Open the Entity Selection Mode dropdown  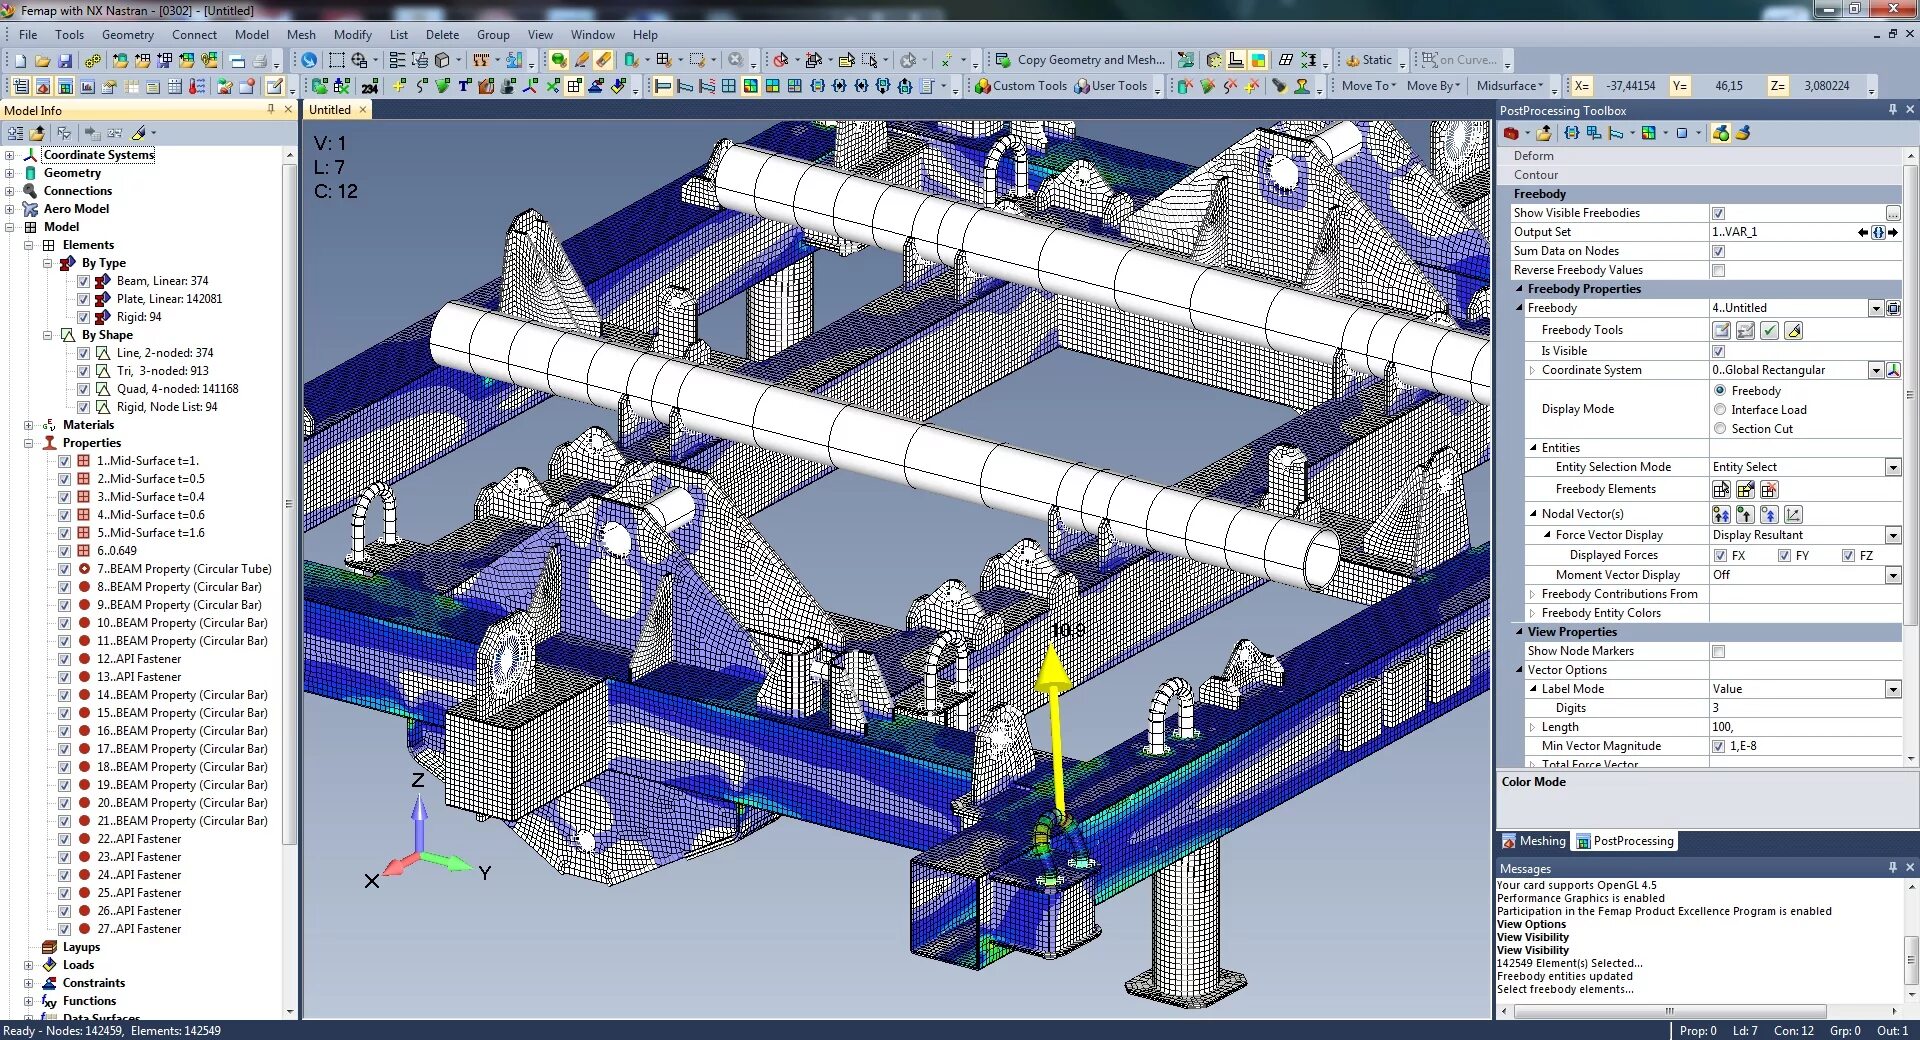1893,467
